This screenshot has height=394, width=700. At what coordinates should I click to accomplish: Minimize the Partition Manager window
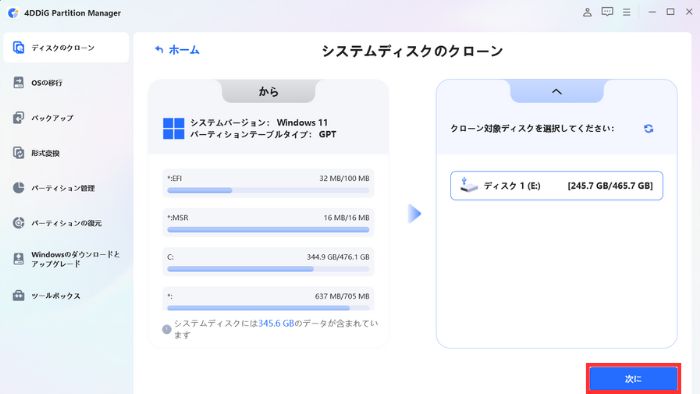pos(652,12)
